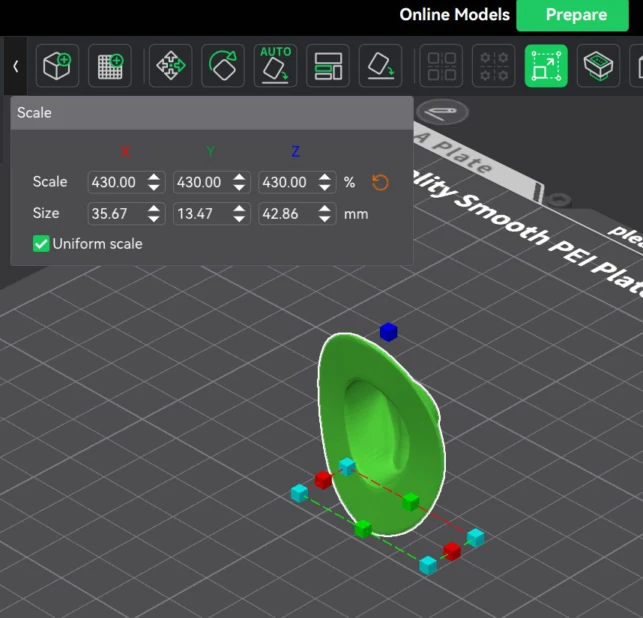Viewport: 643px width, 618px height.
Task: Increase Z Size with up arrow
Action: point(324,208)
